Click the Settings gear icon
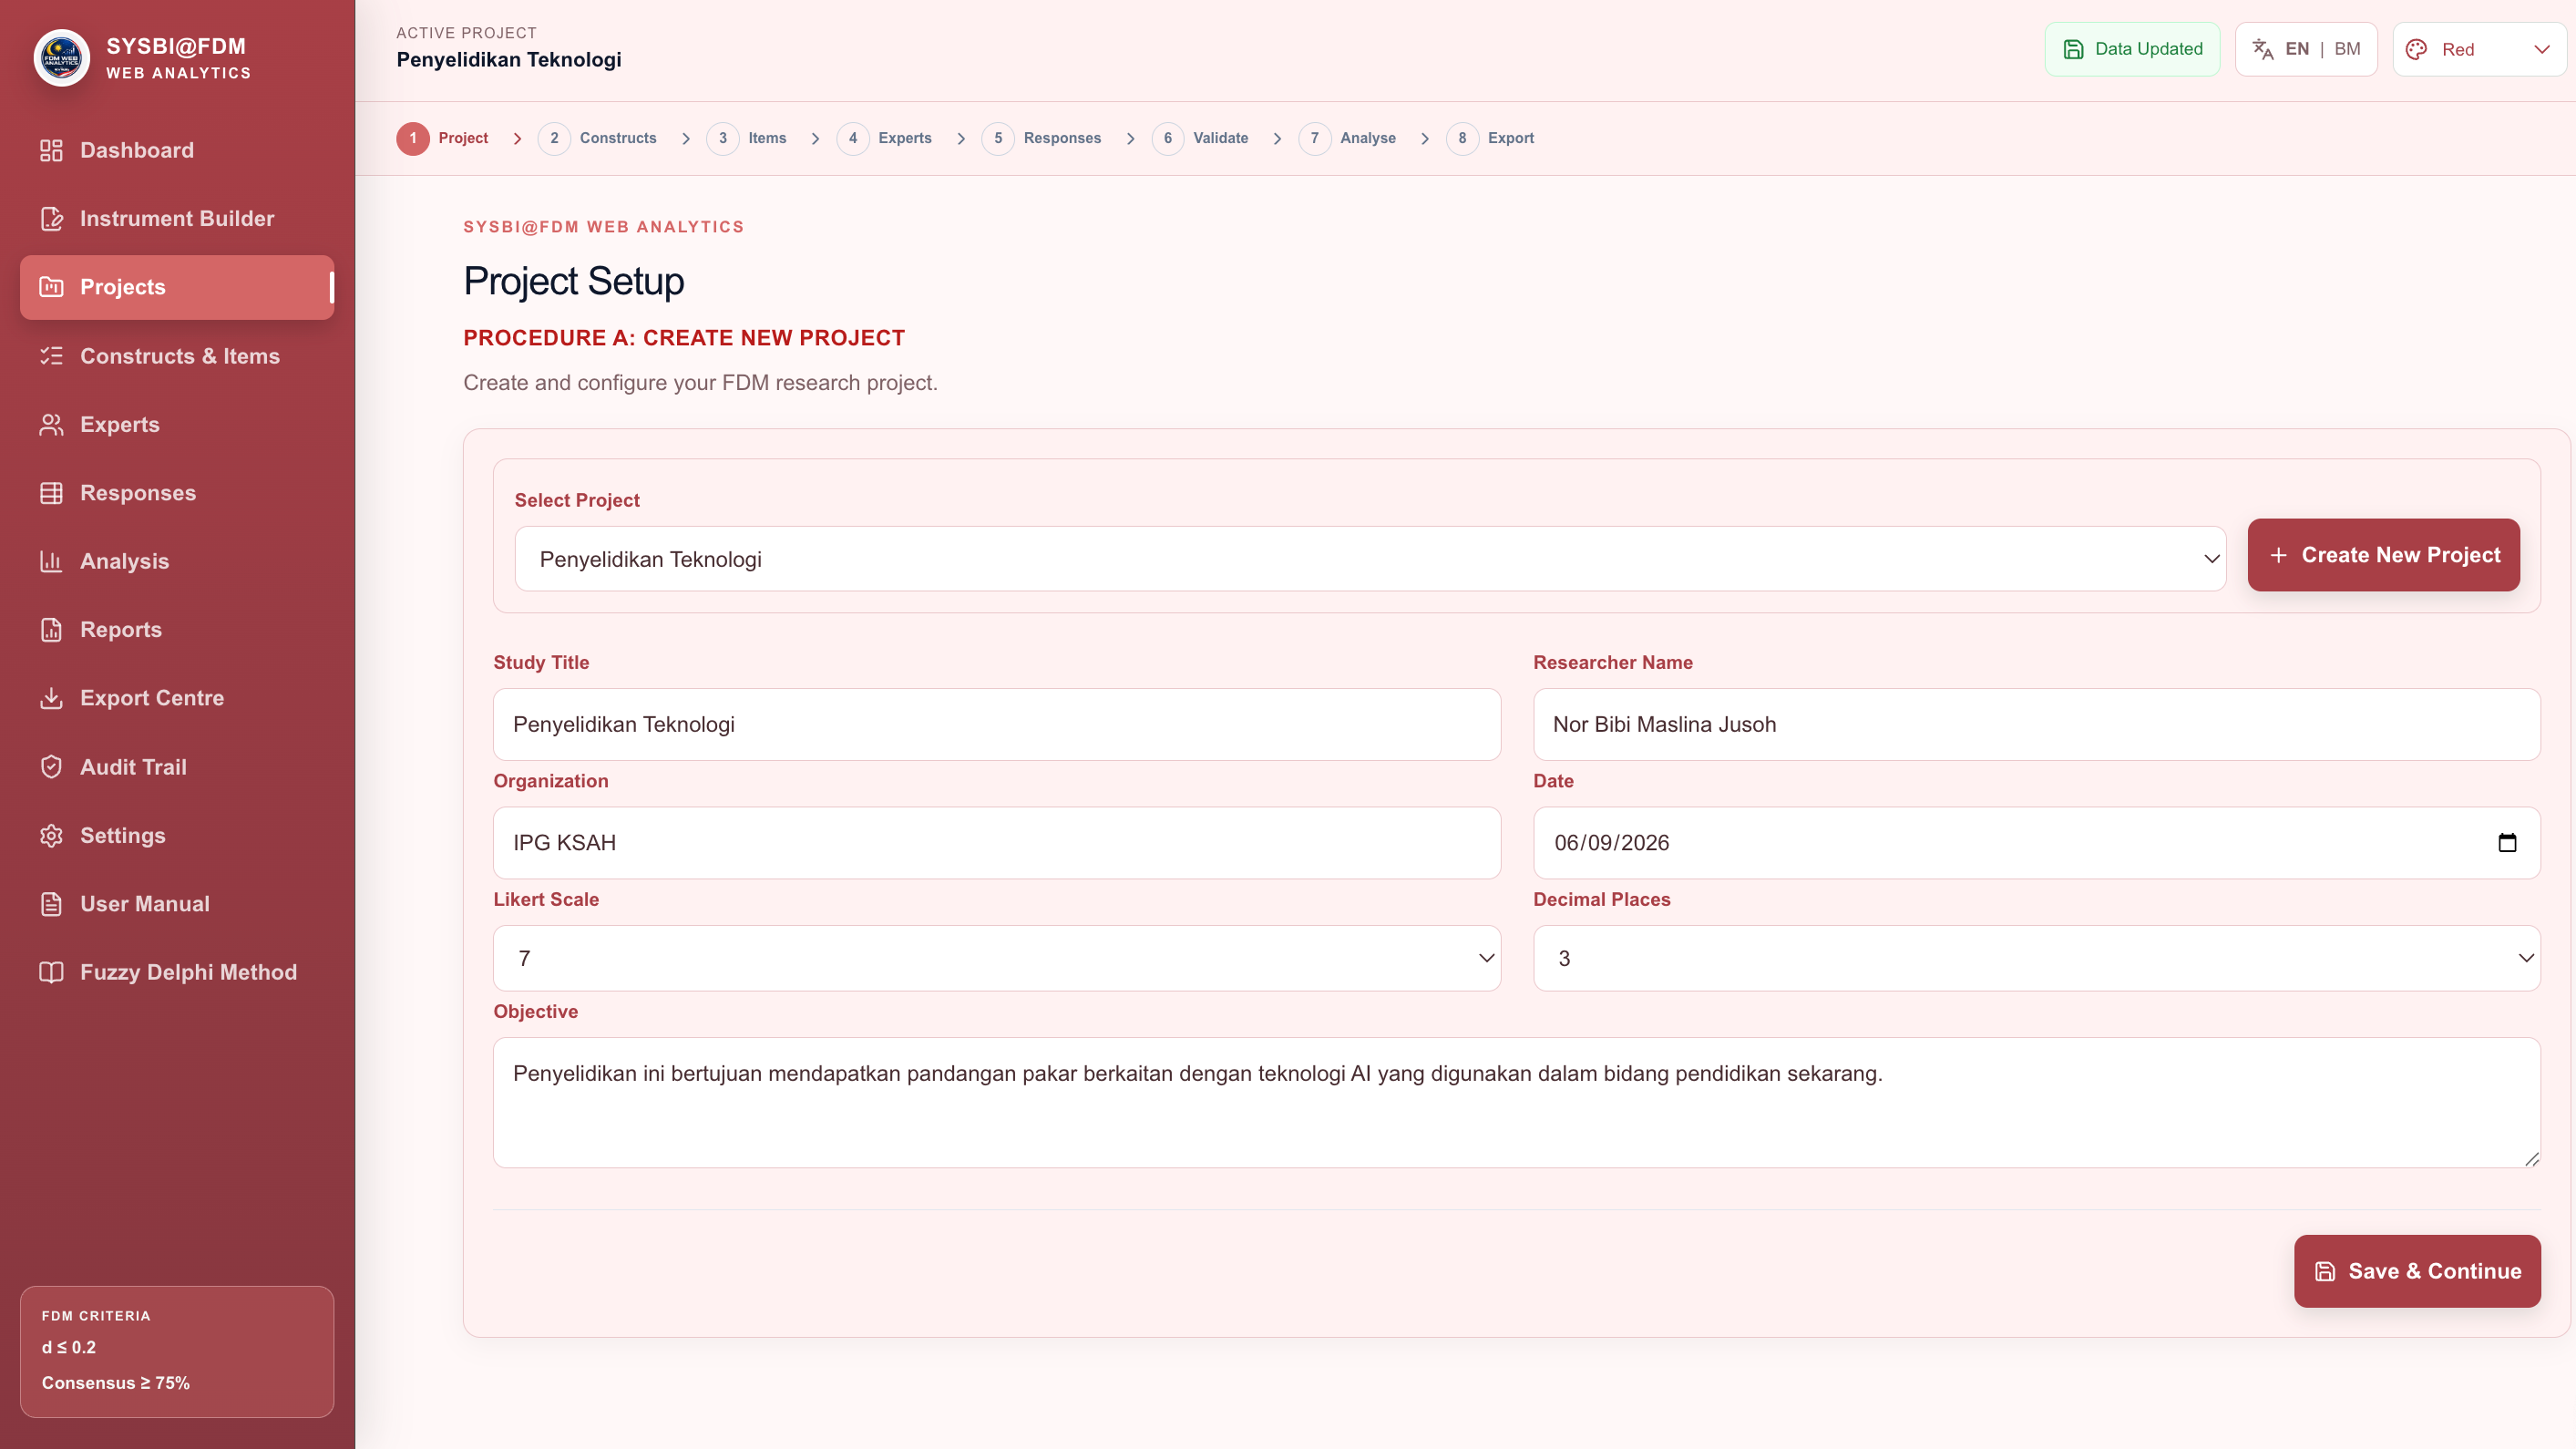The image size is (2576, 1449). [51, 835]
